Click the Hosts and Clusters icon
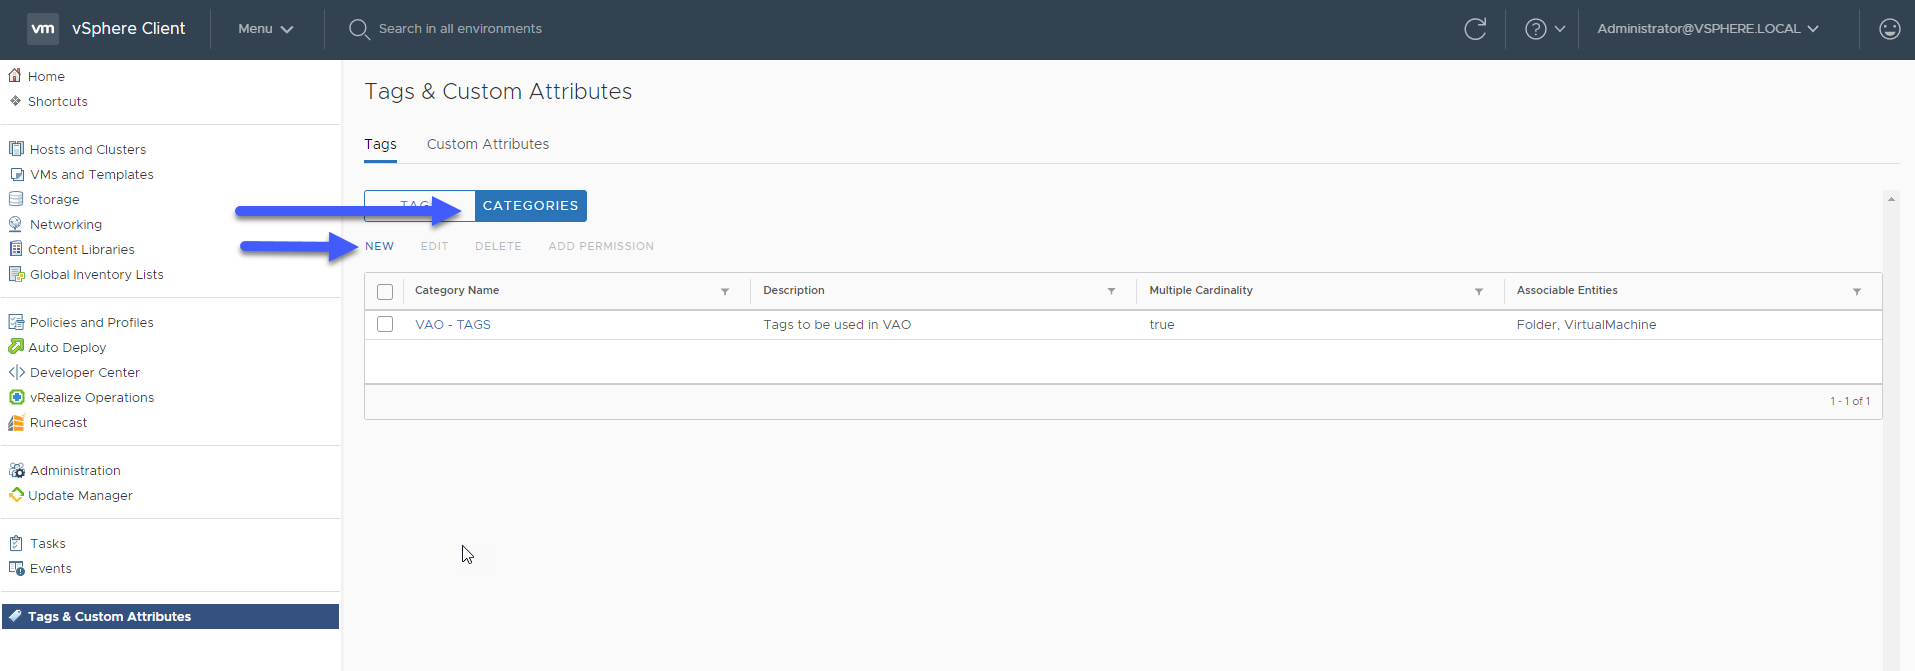Screen dimensions: 1915x671 point(16,149)
